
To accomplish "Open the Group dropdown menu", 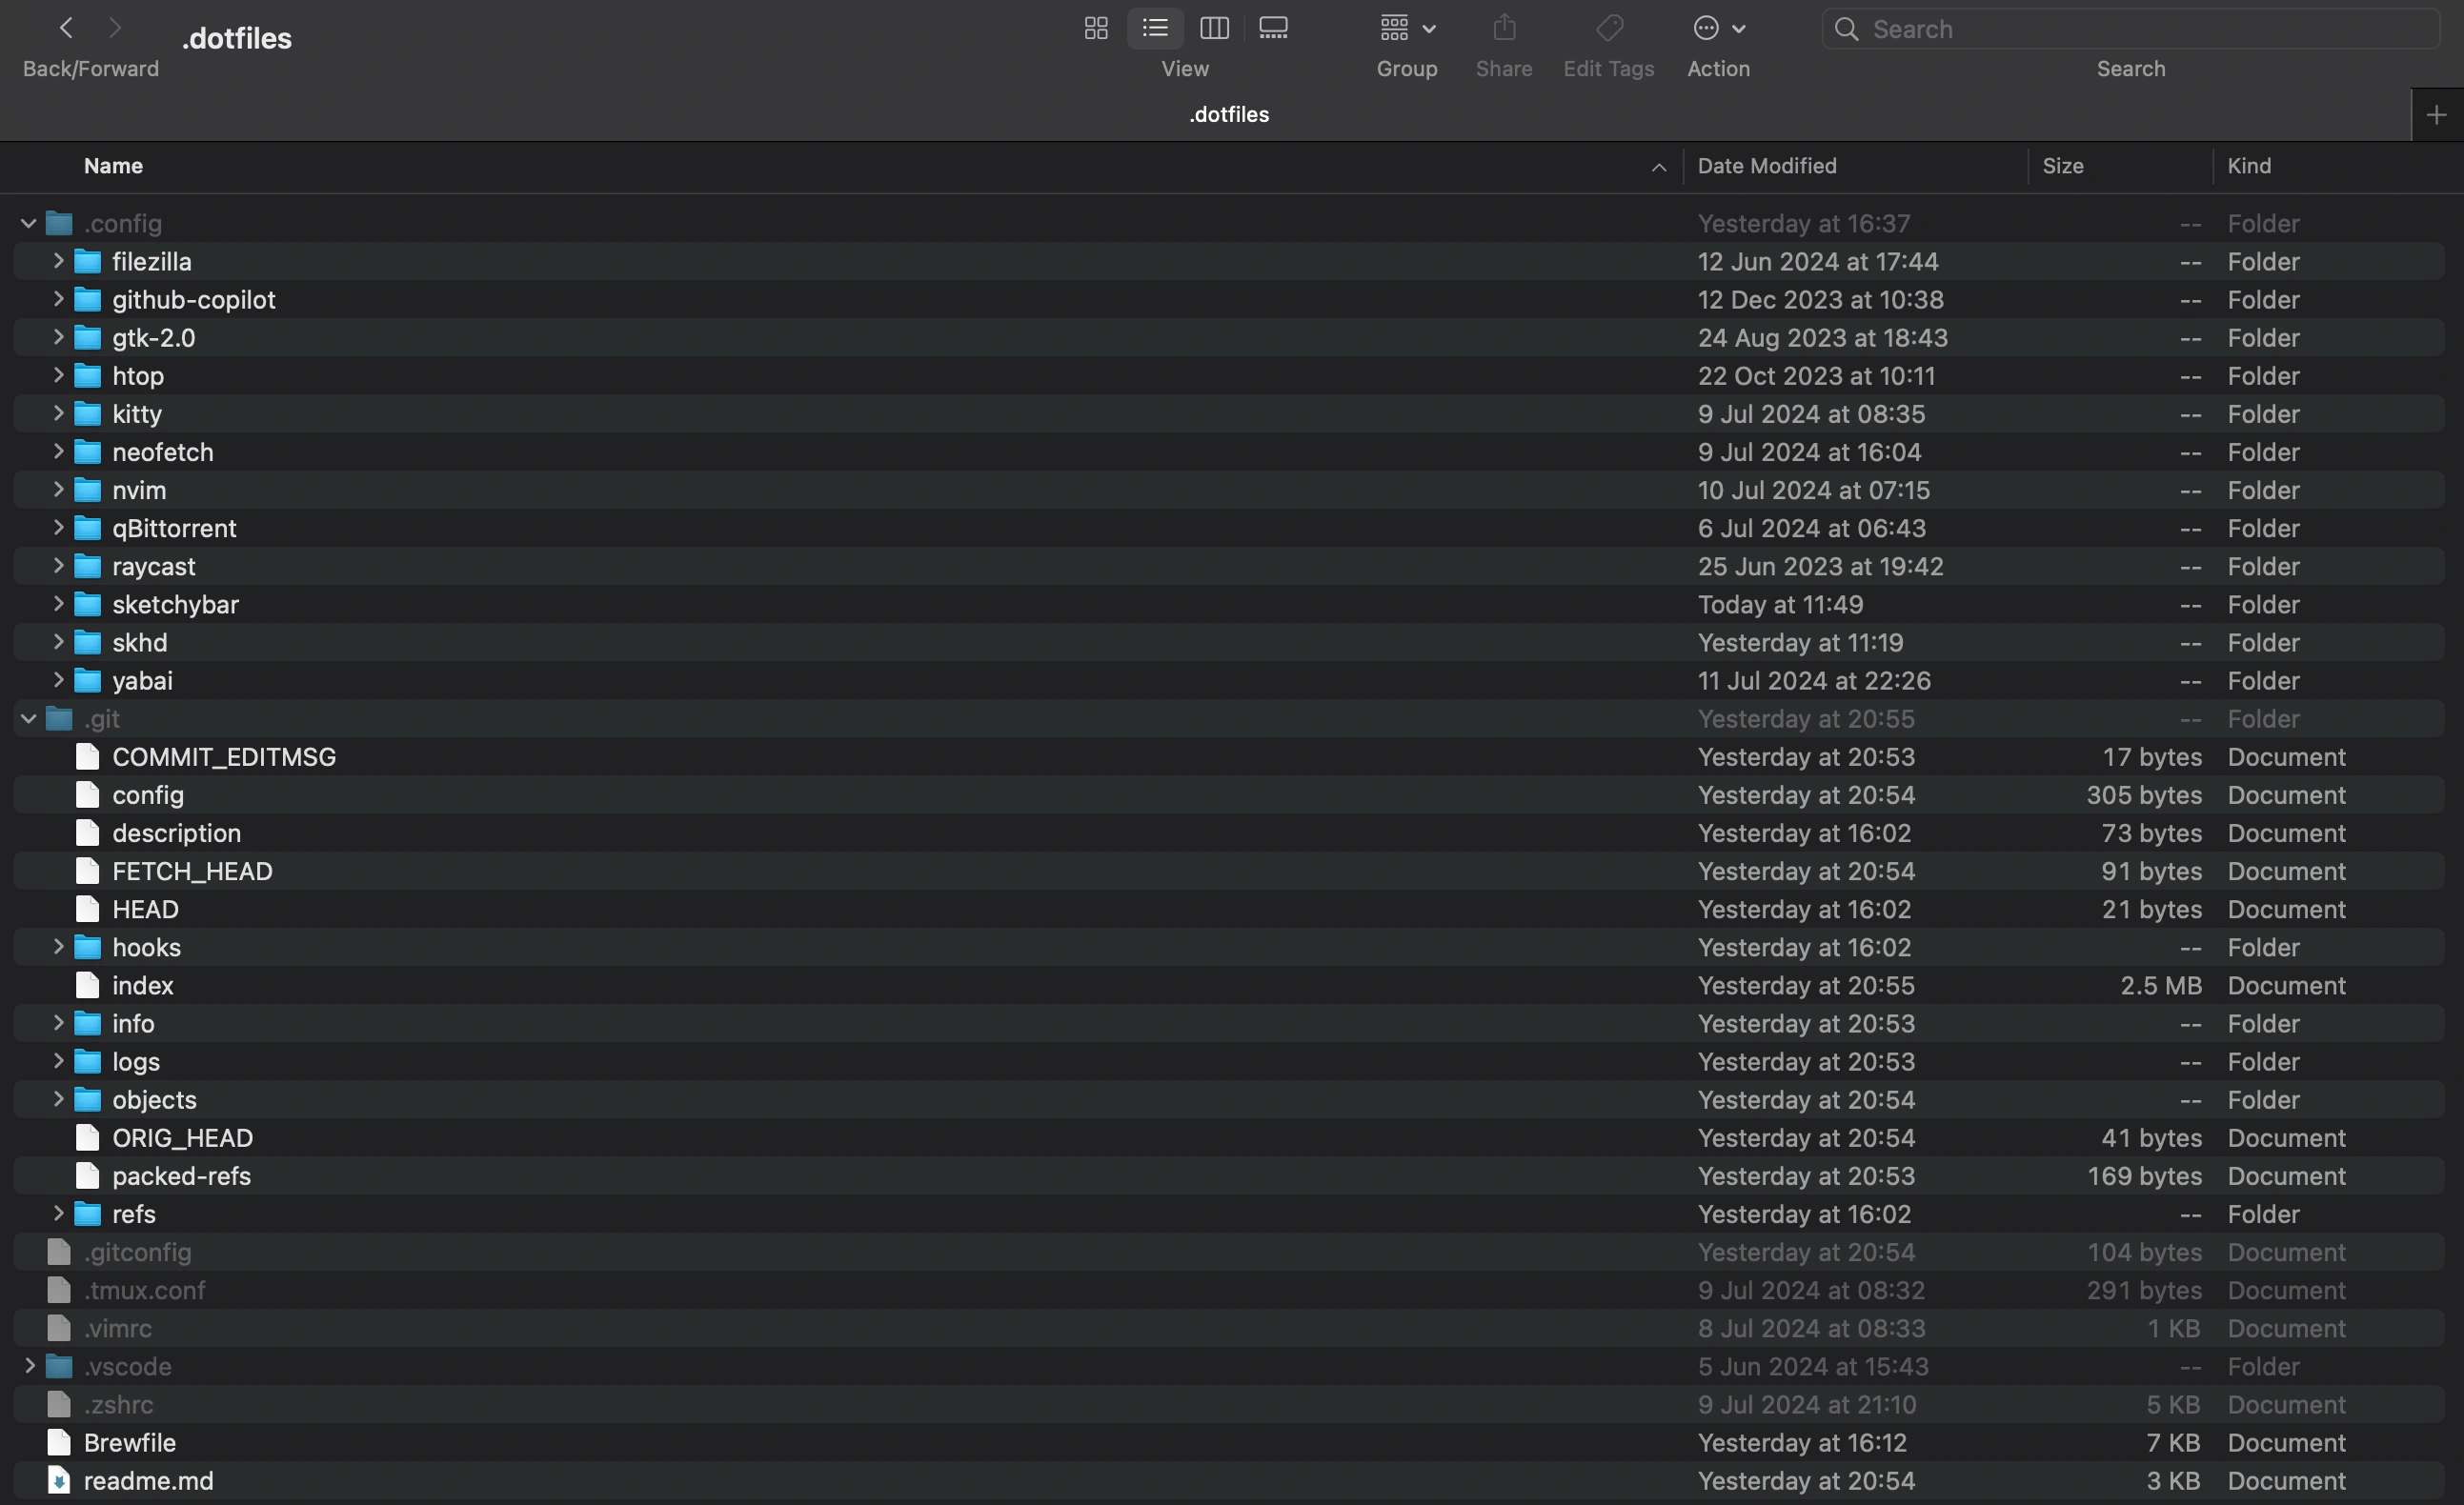I will [1407, 28].
